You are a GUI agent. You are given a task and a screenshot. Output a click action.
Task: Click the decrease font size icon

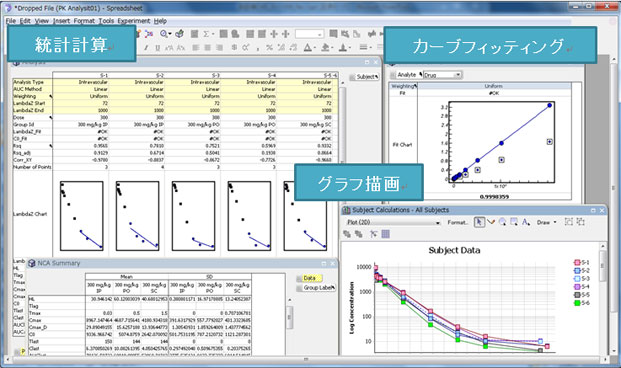pyautogui.click(x=181, y=48)
